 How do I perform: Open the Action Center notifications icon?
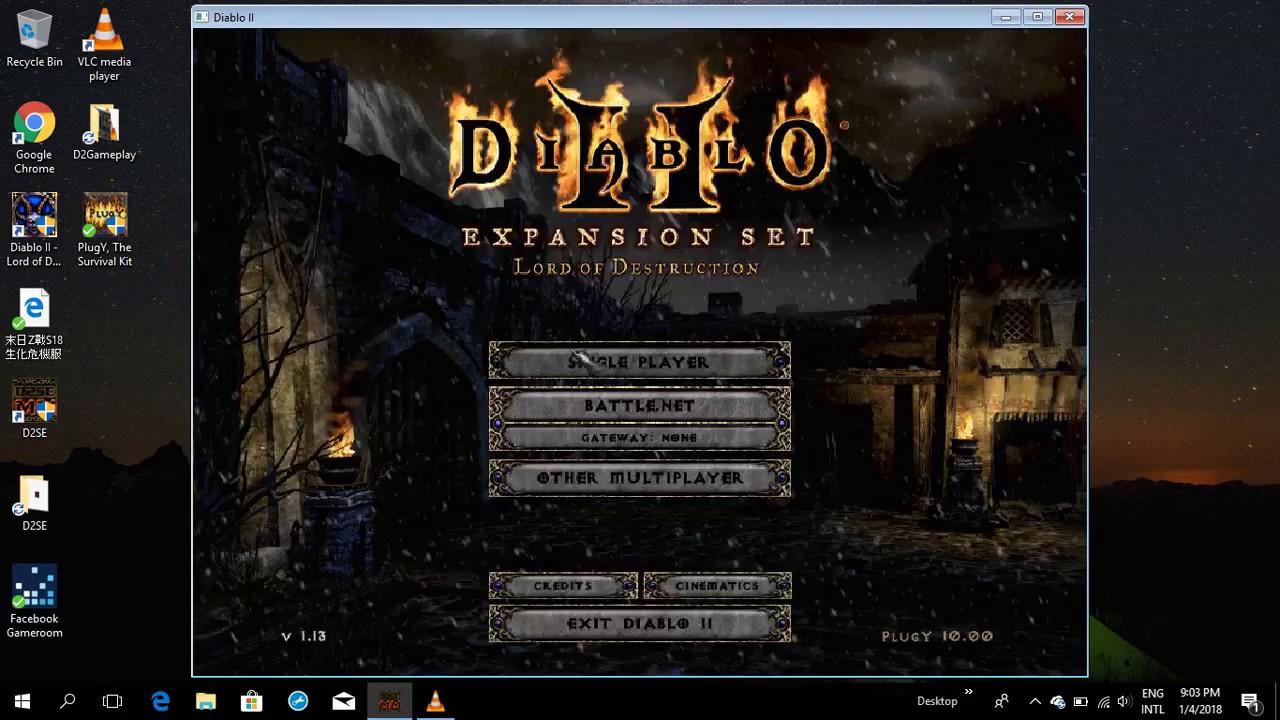(x=1249, y=701)
